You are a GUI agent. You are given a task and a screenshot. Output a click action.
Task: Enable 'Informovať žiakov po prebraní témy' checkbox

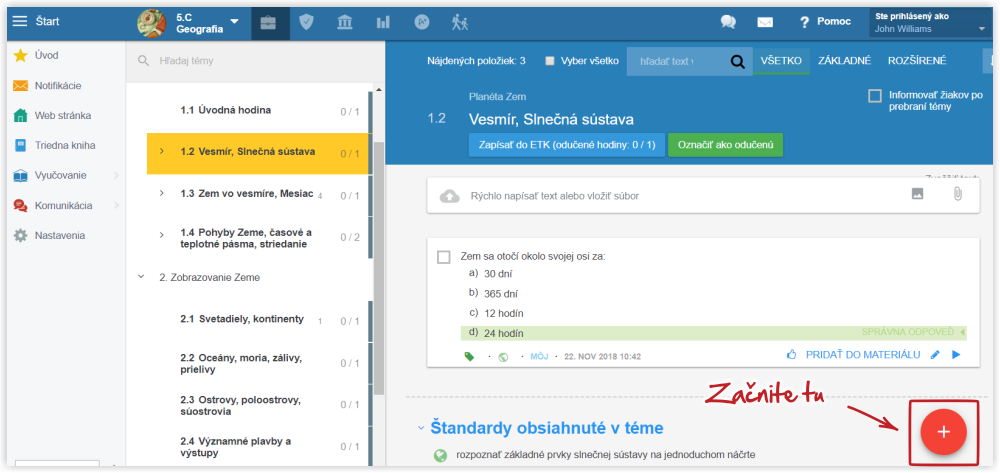875,96
